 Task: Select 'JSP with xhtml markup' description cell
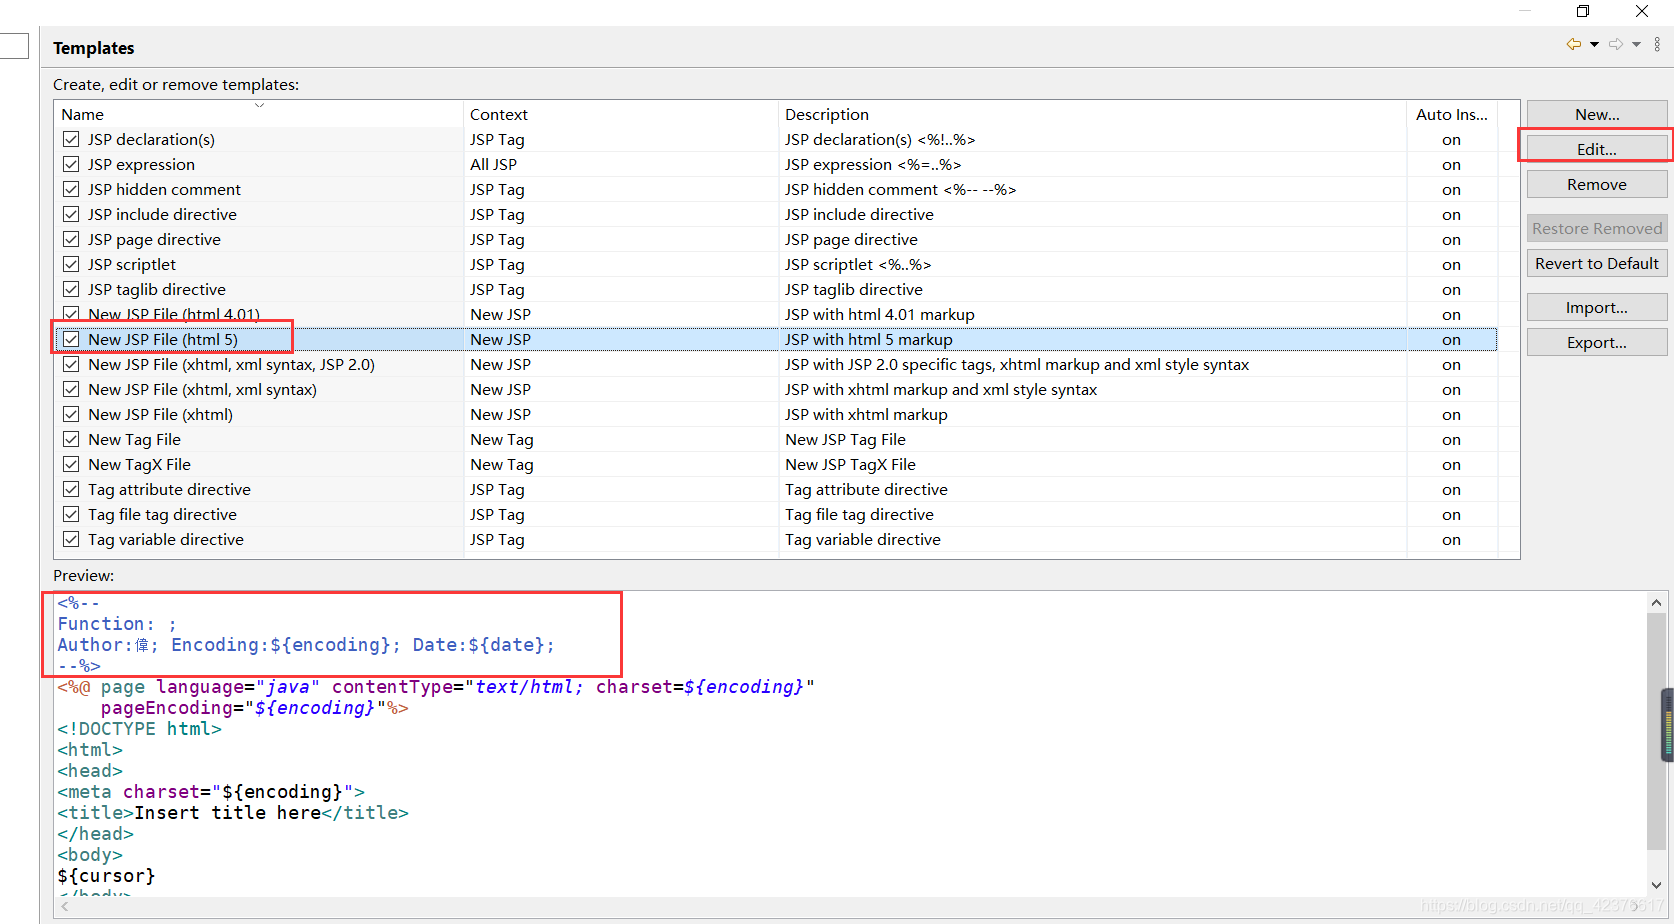(x=866, y=414)
